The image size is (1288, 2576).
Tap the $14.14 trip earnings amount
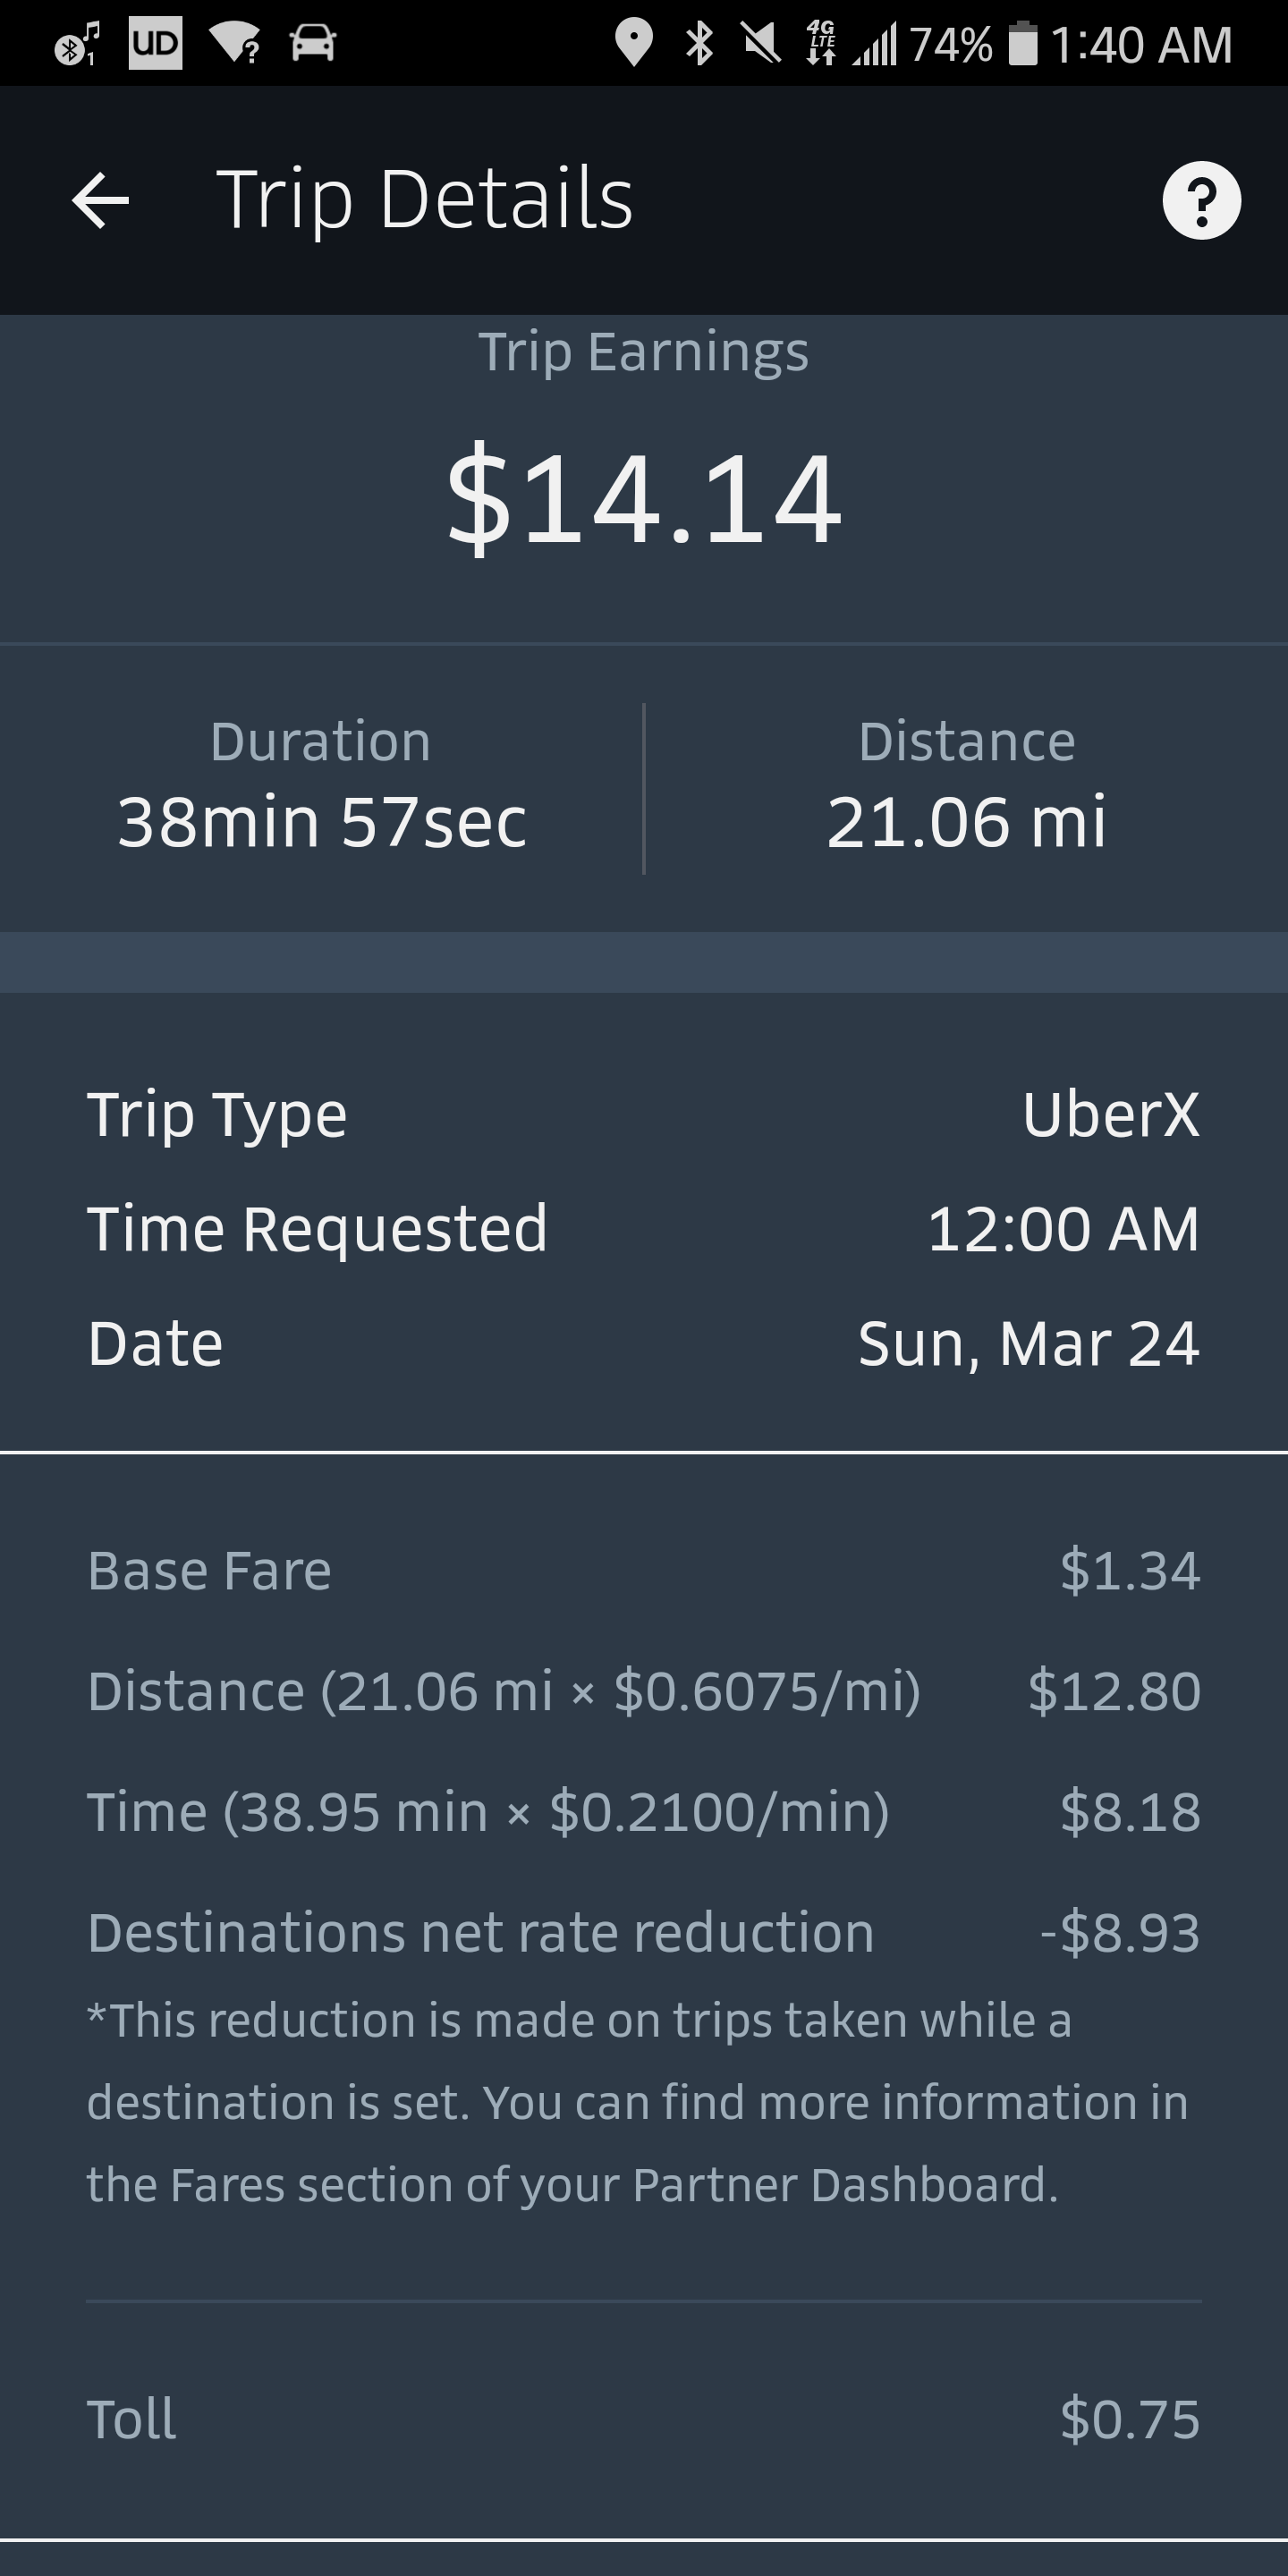pos(644,497)
